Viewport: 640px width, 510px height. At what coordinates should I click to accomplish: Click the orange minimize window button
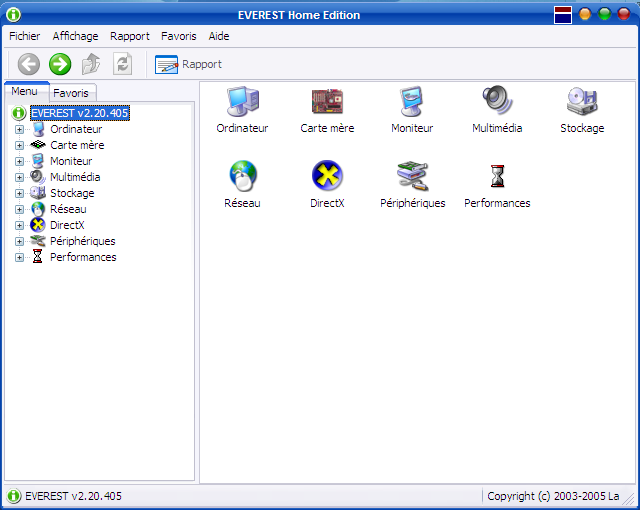pos(585,14)
